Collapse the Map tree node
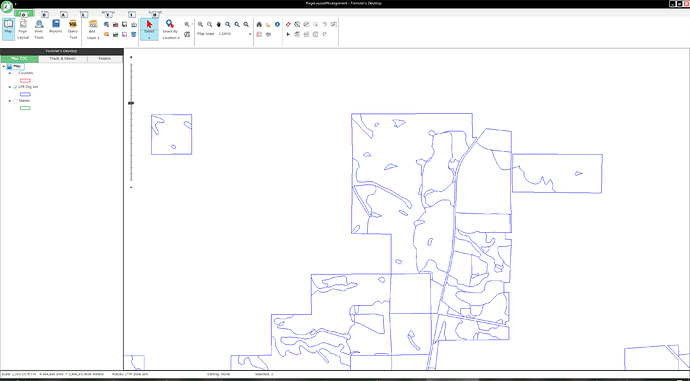 click(4, 66)
